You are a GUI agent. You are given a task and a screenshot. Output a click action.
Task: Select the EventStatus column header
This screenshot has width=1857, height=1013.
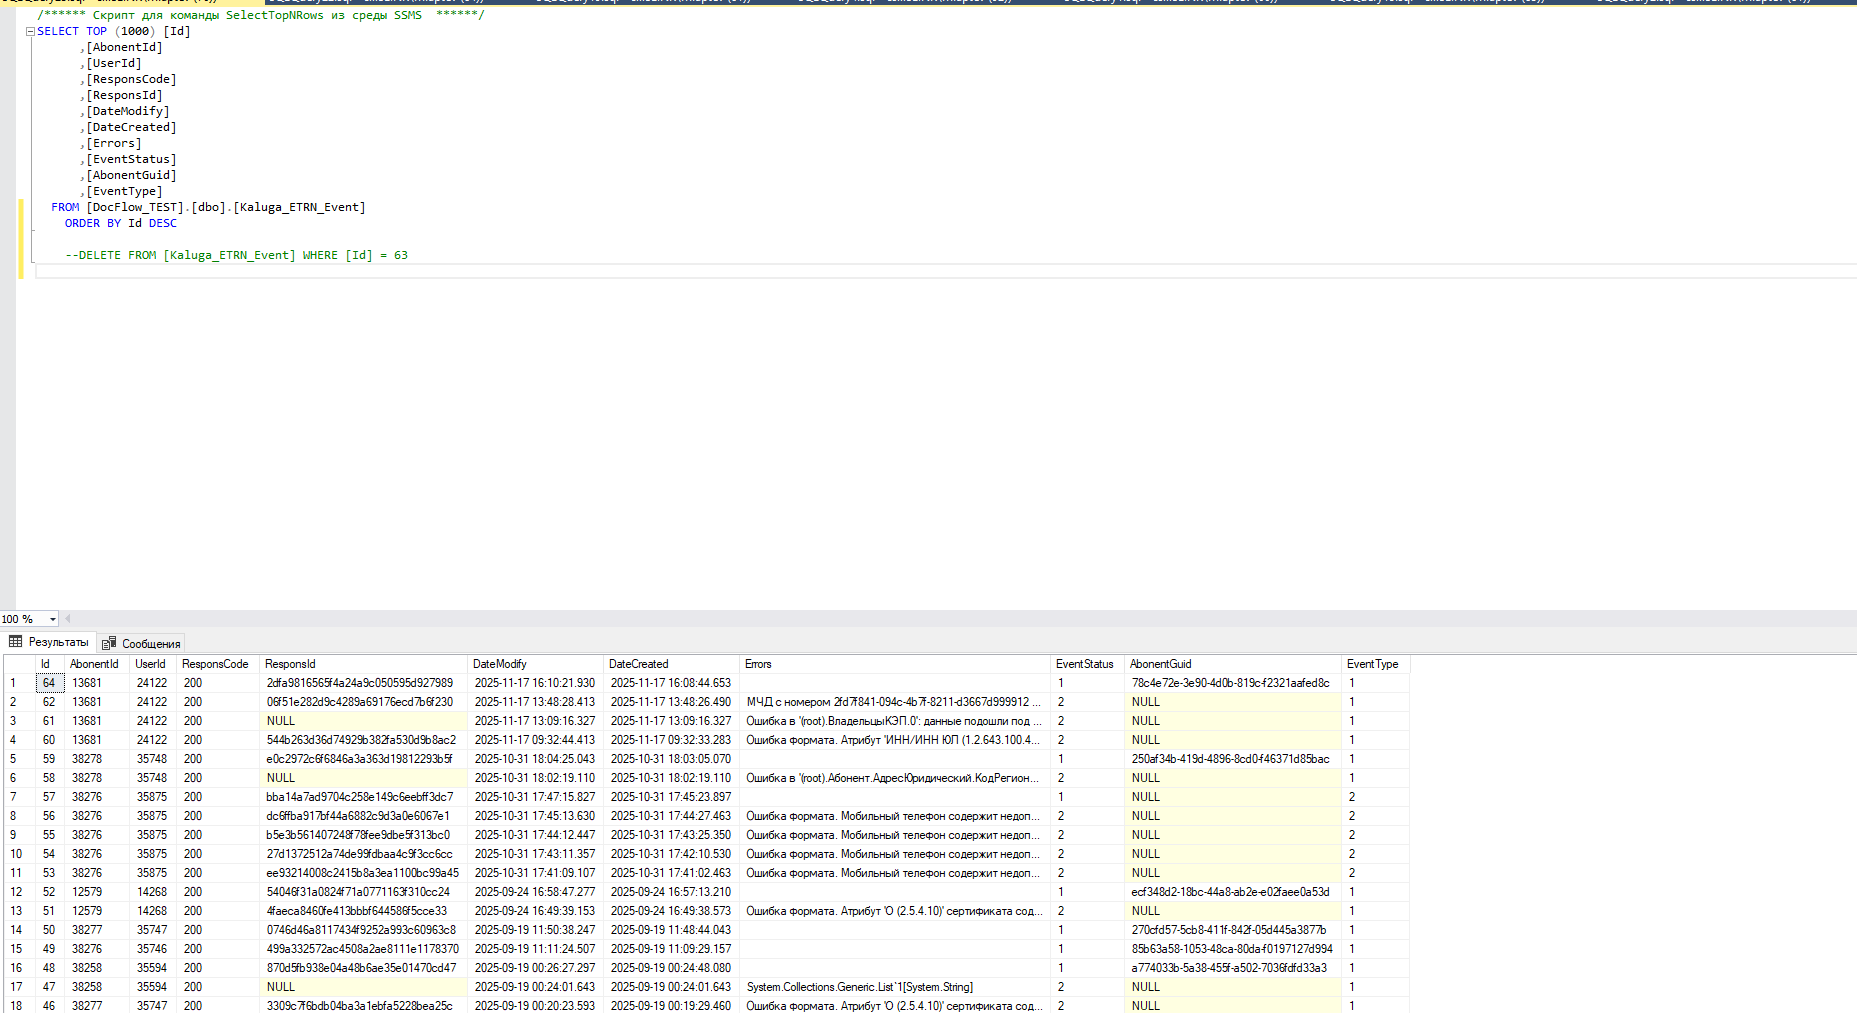pos(1088,664)
